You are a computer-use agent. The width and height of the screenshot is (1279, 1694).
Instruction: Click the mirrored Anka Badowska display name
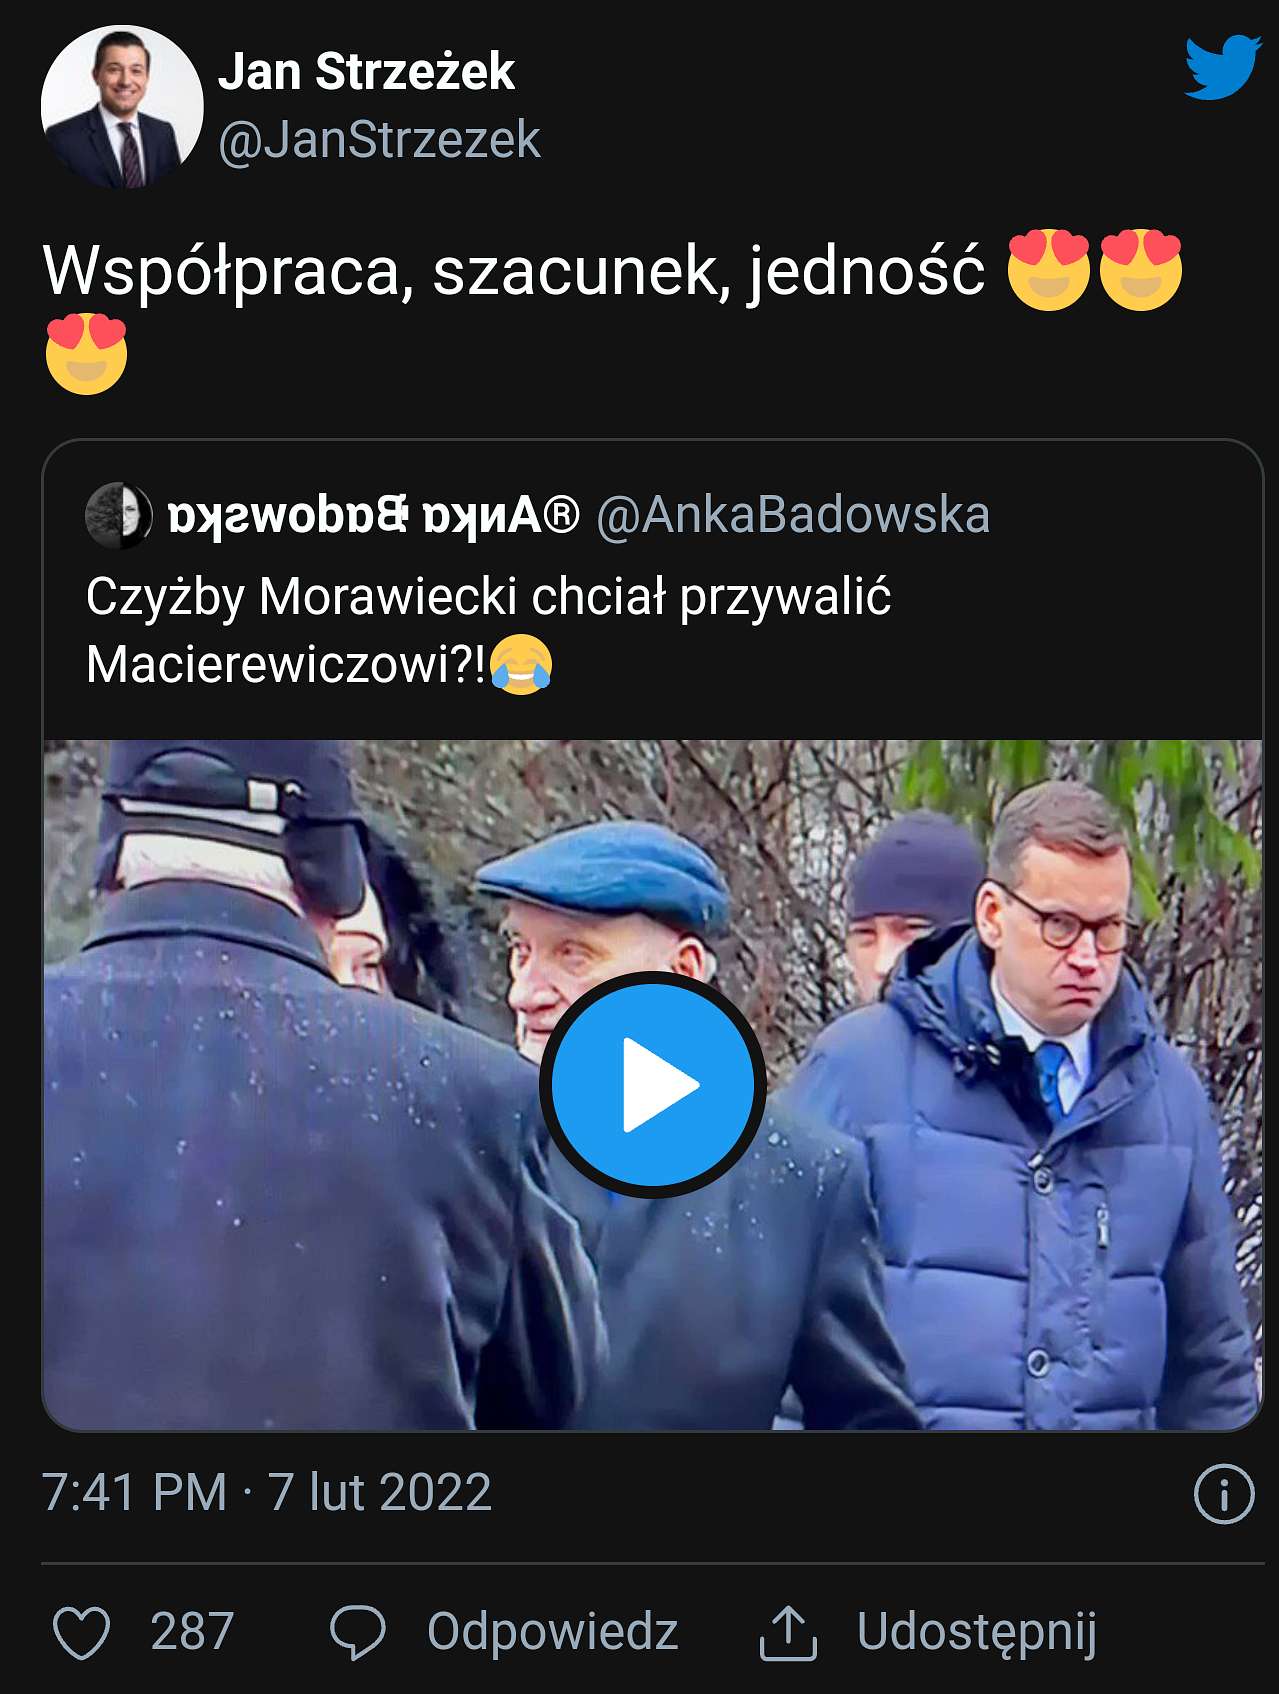pyautogui.click(x=374, y=516)
